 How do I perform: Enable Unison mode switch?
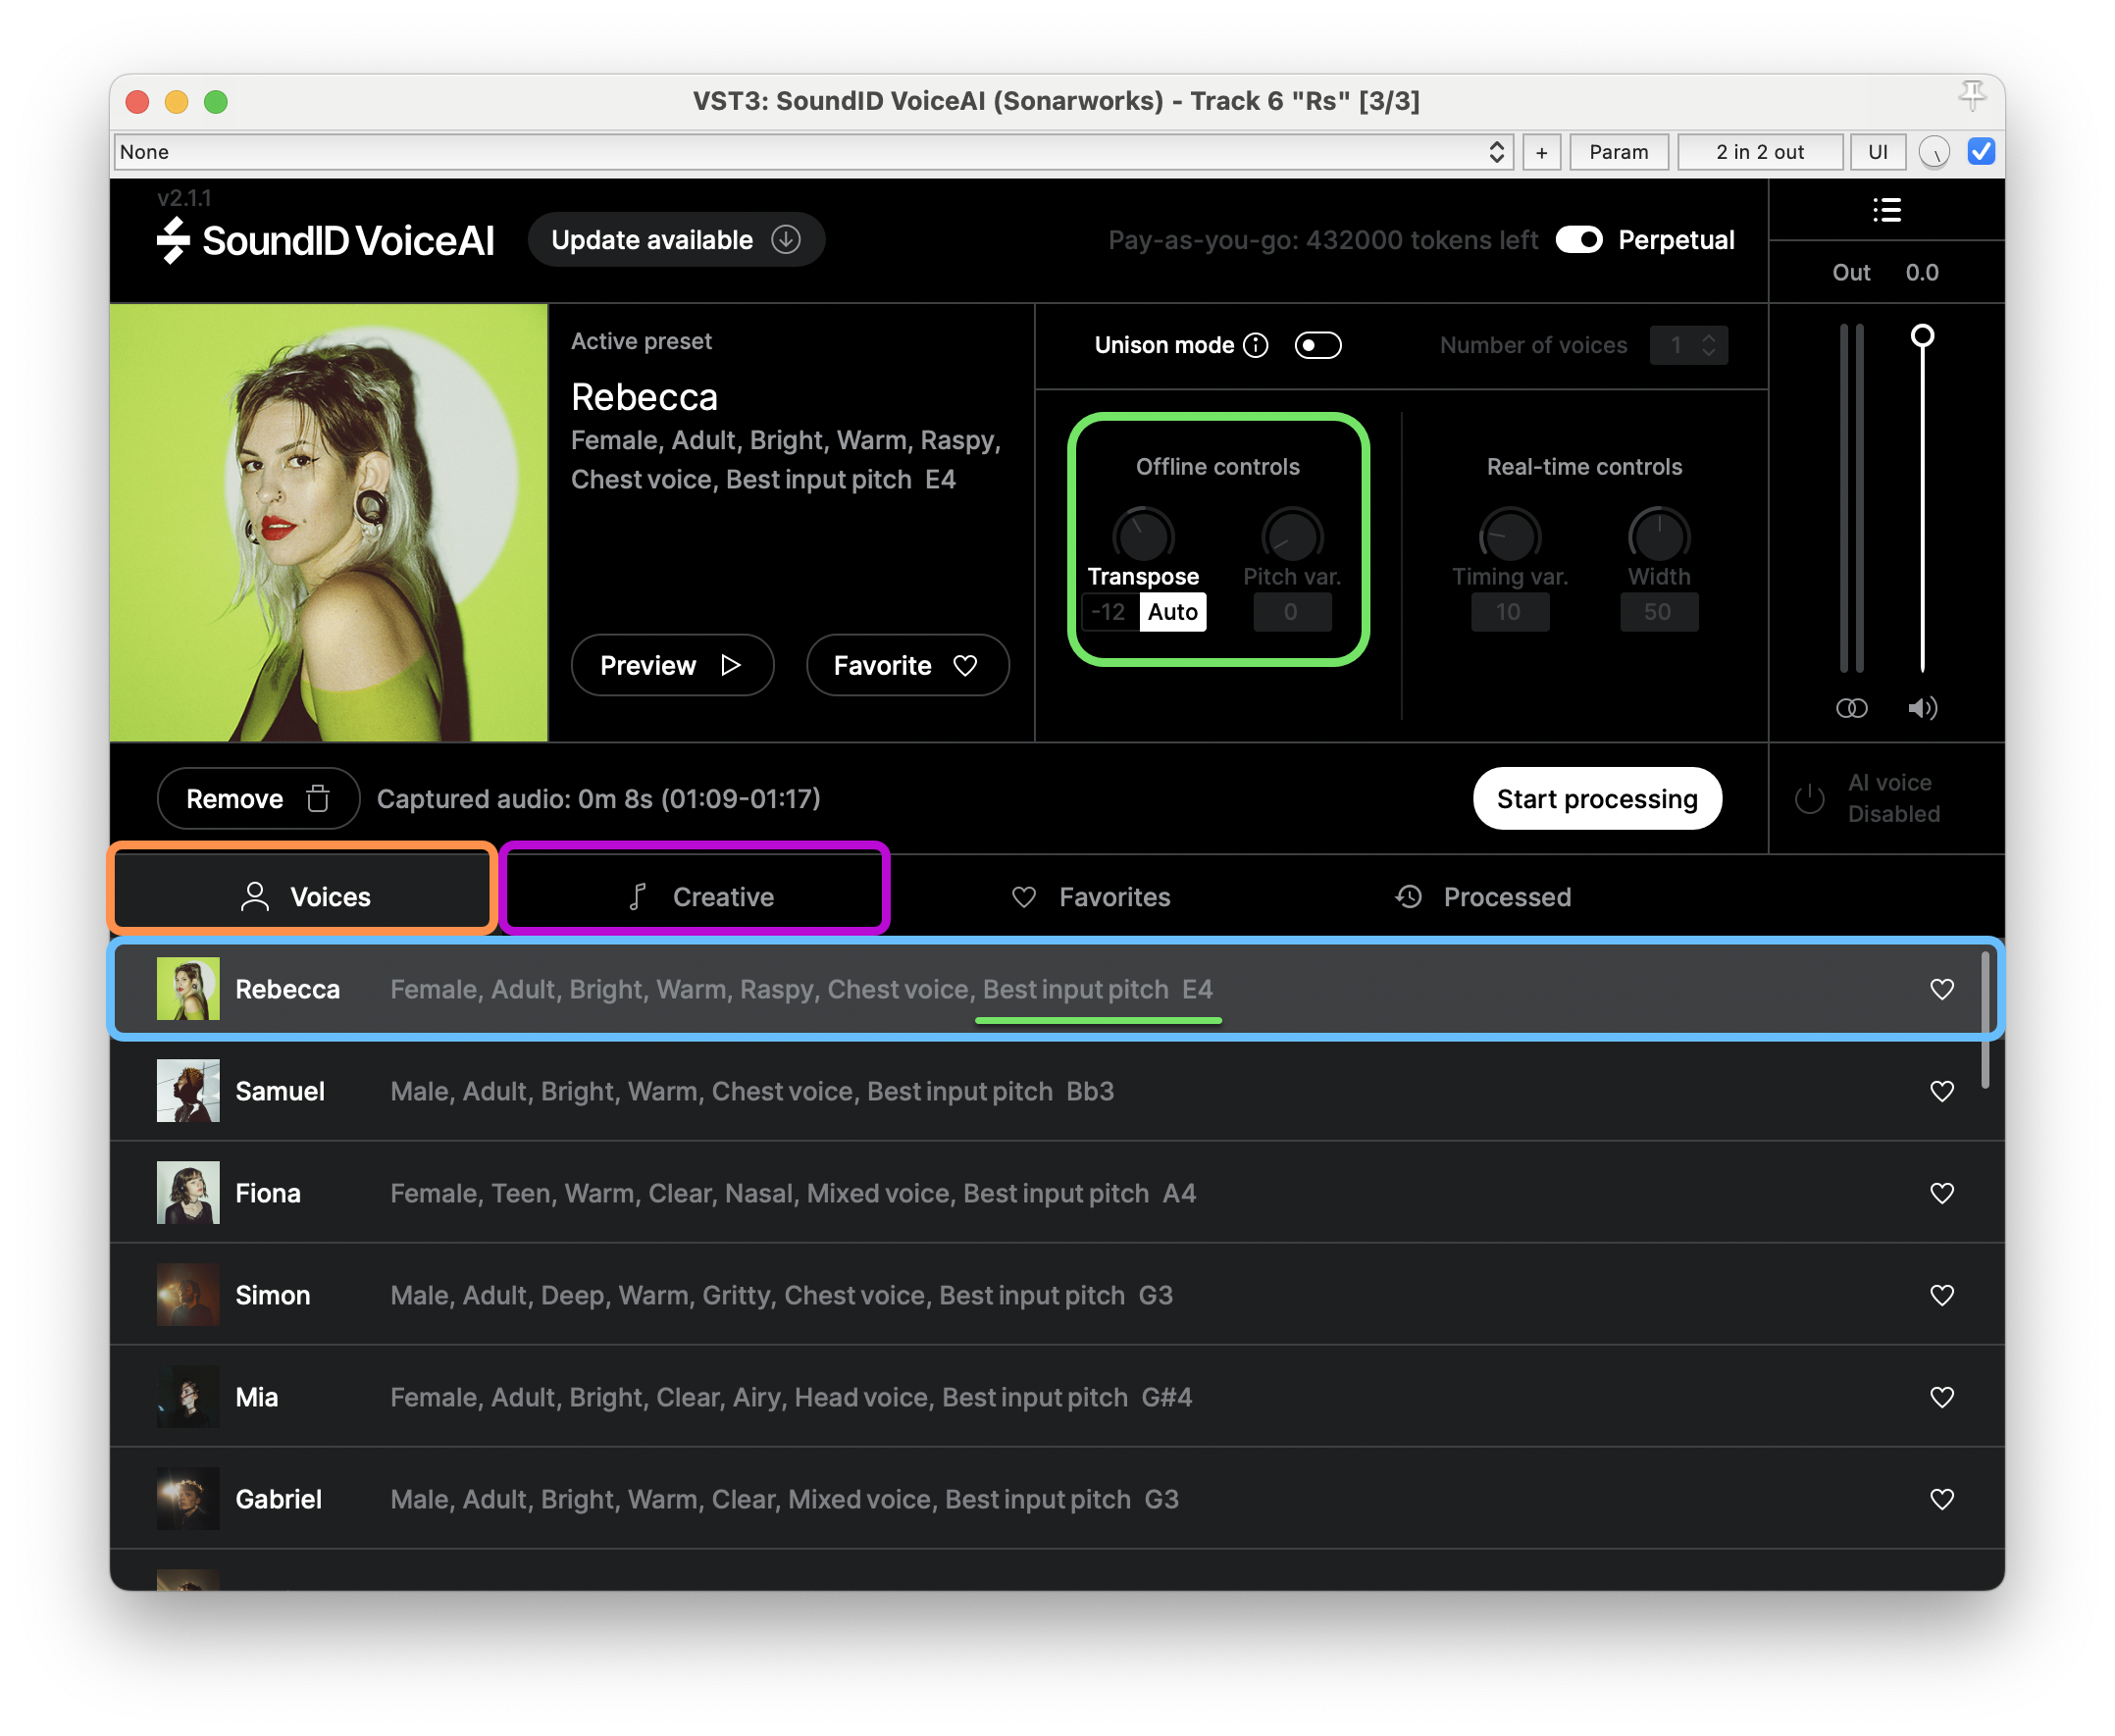[1317, 345]
